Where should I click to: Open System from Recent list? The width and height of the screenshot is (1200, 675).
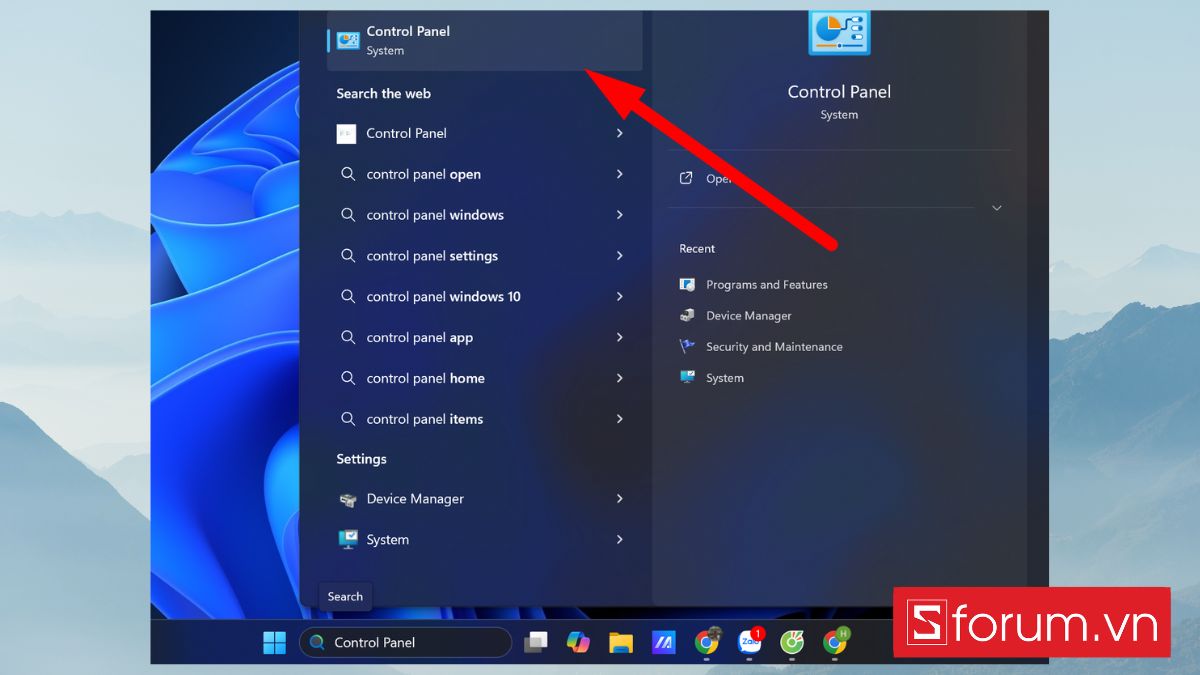(x=712, y=378)
